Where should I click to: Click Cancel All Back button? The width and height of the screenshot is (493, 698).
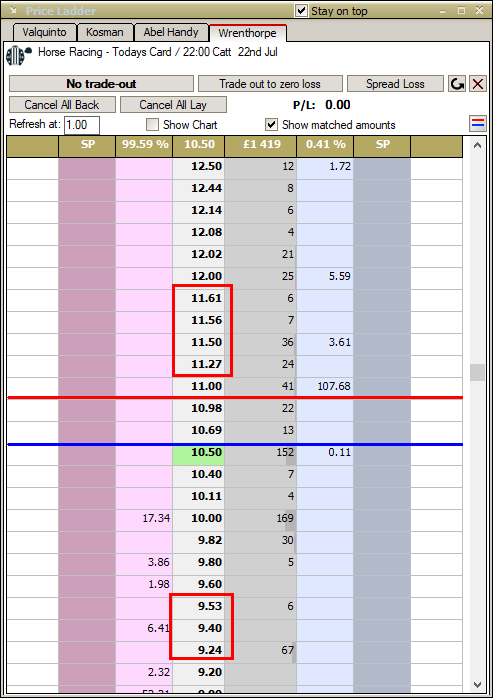[x=62, y=105]
